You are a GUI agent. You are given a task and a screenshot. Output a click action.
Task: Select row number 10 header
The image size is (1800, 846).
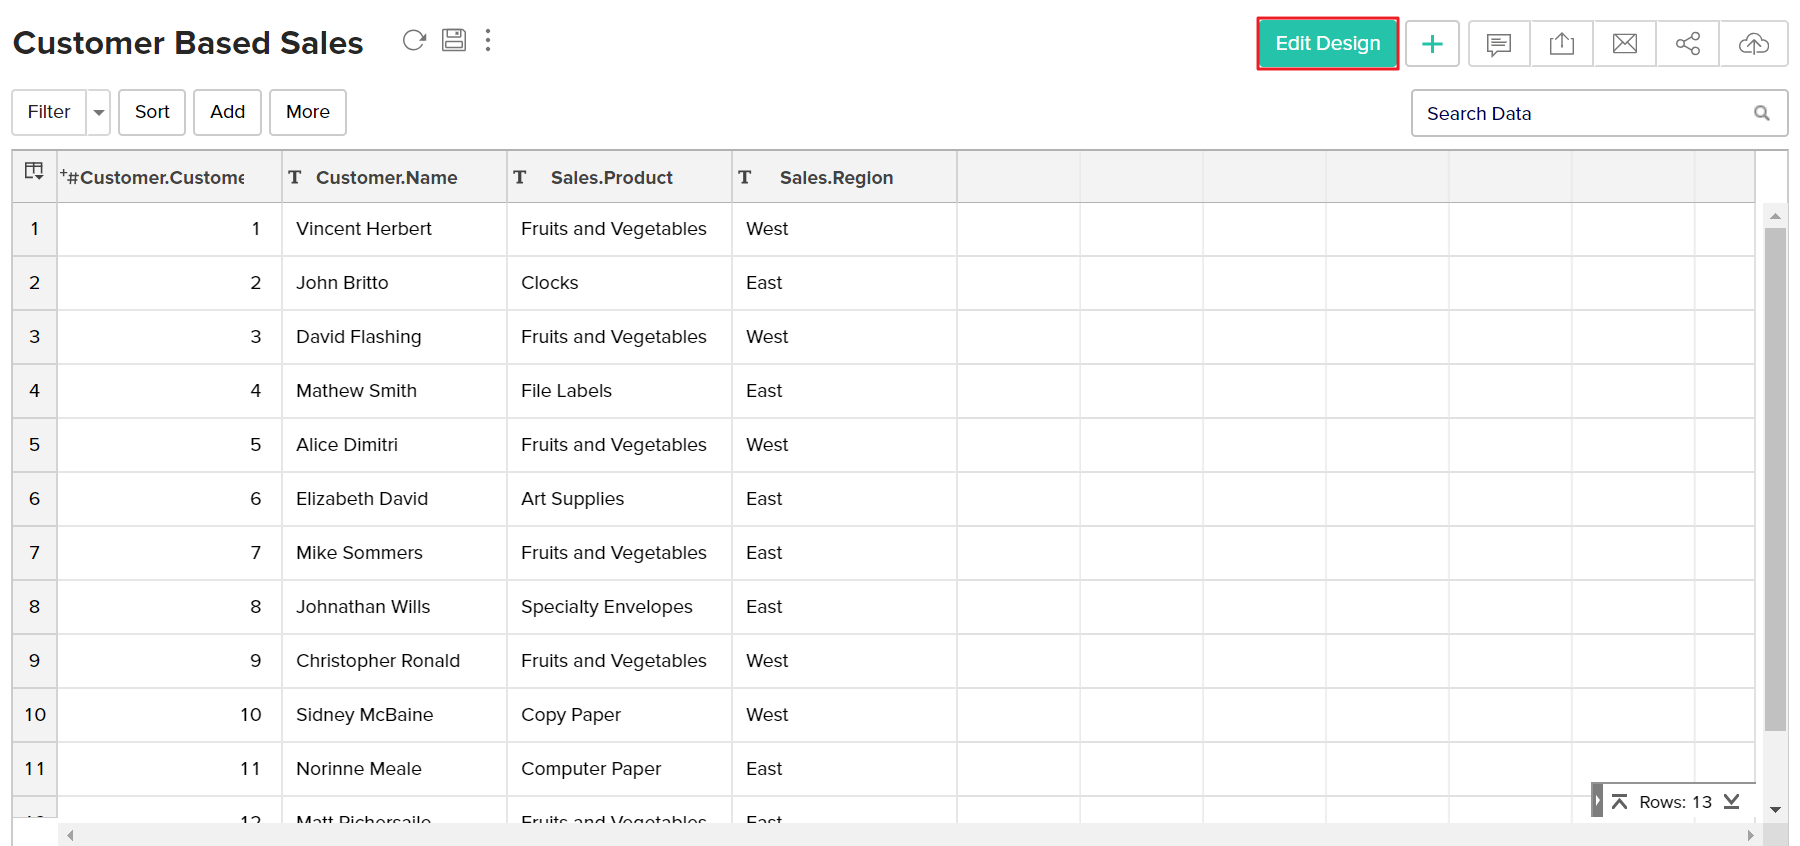click(35, 715)
